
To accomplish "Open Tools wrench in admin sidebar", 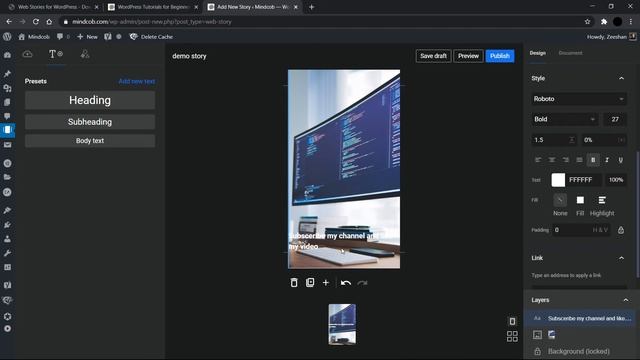I will [x=7, y=253].
